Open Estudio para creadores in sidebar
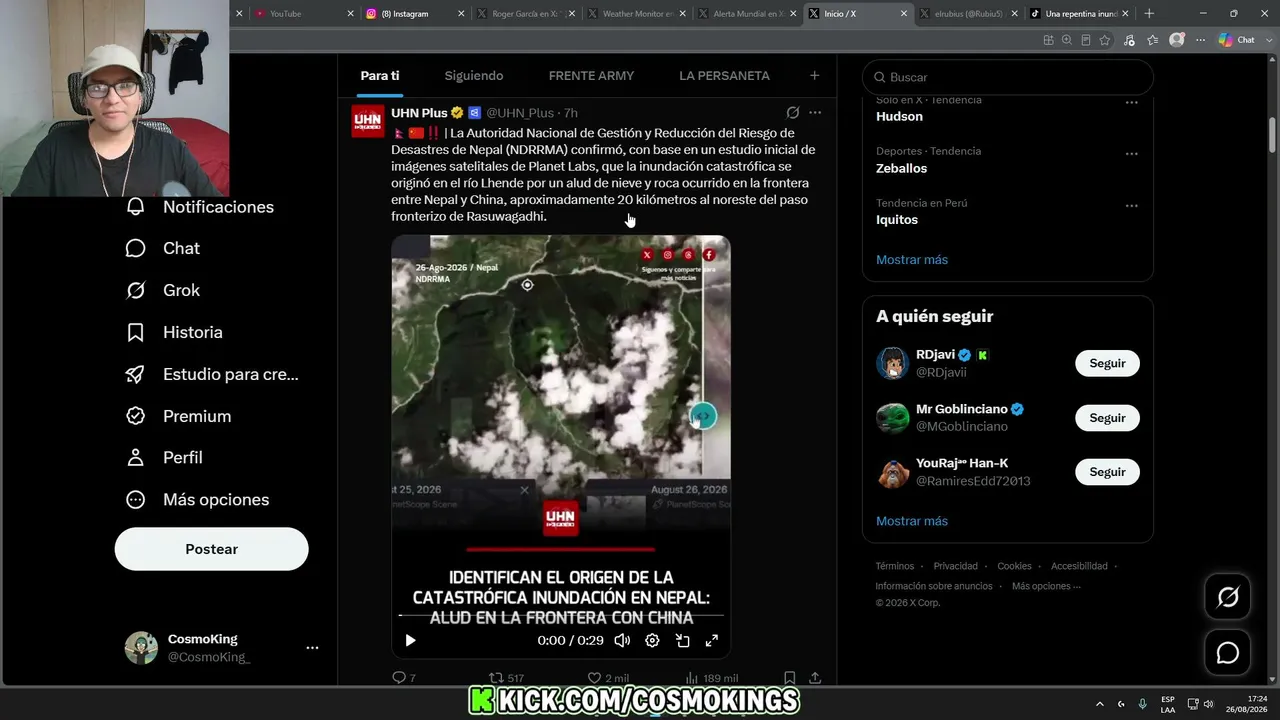1280x720 pixels. (212, 374)
